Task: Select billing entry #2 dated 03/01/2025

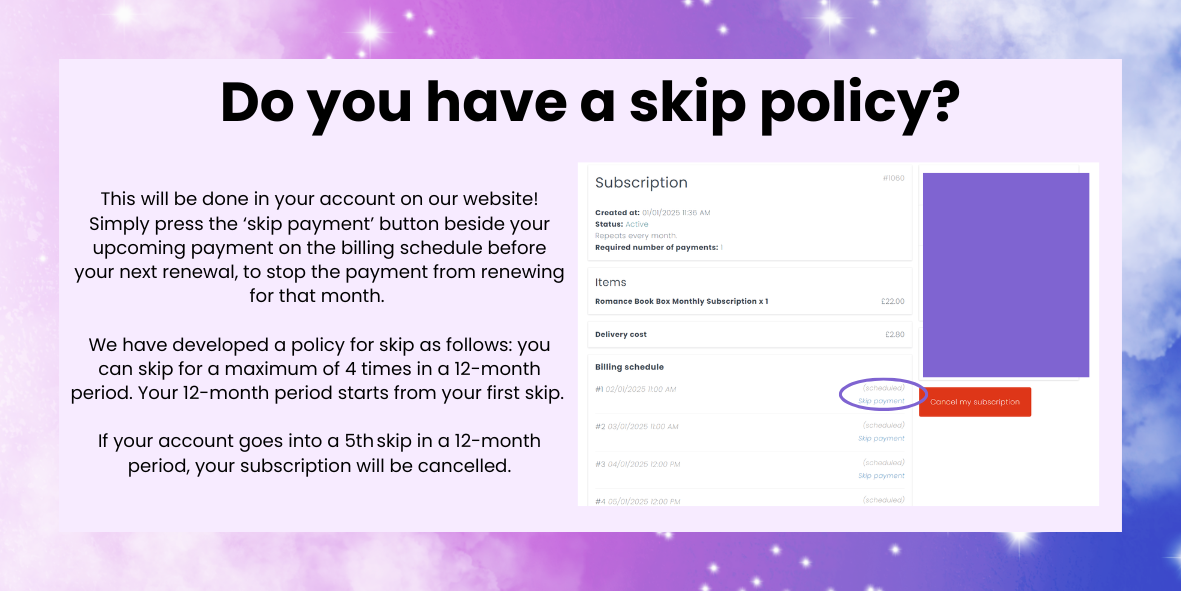Action: (x=636, y=427)
